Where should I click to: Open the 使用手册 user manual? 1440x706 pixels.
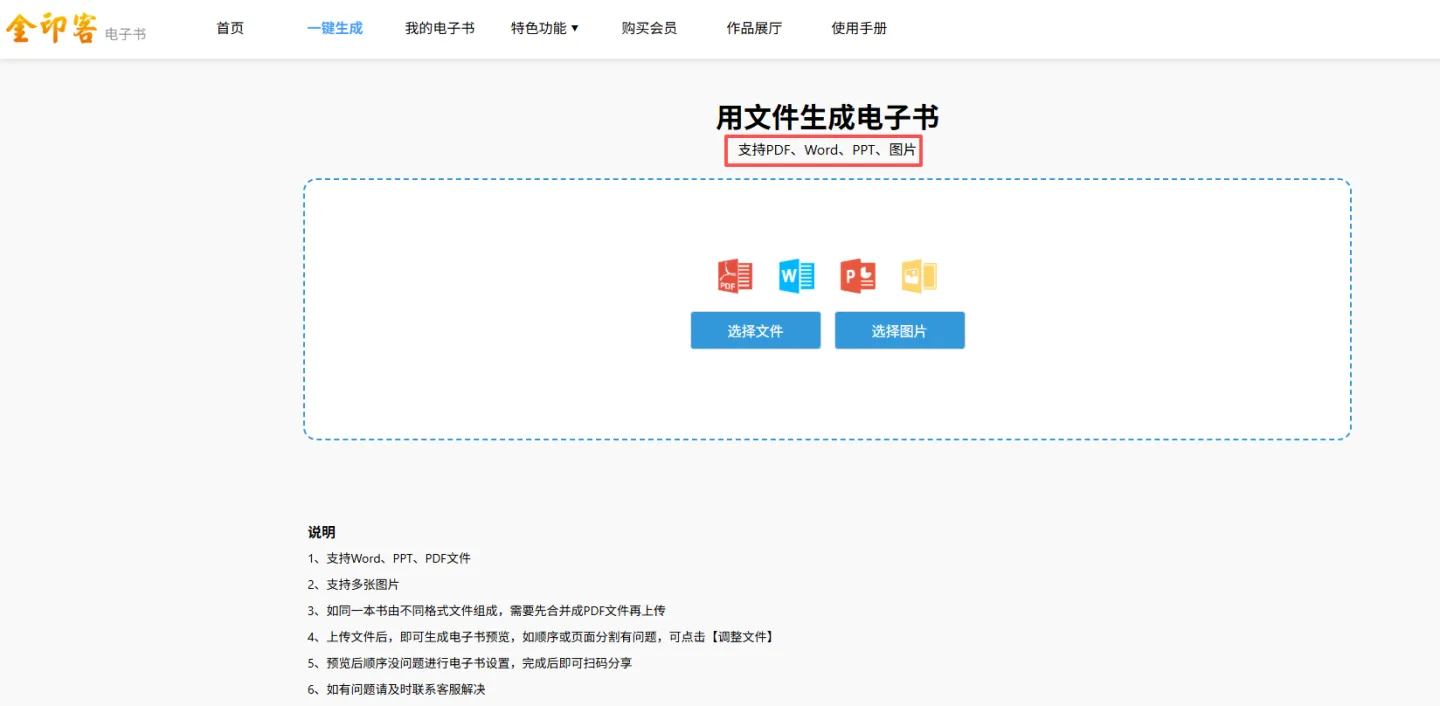click(859, 28)
